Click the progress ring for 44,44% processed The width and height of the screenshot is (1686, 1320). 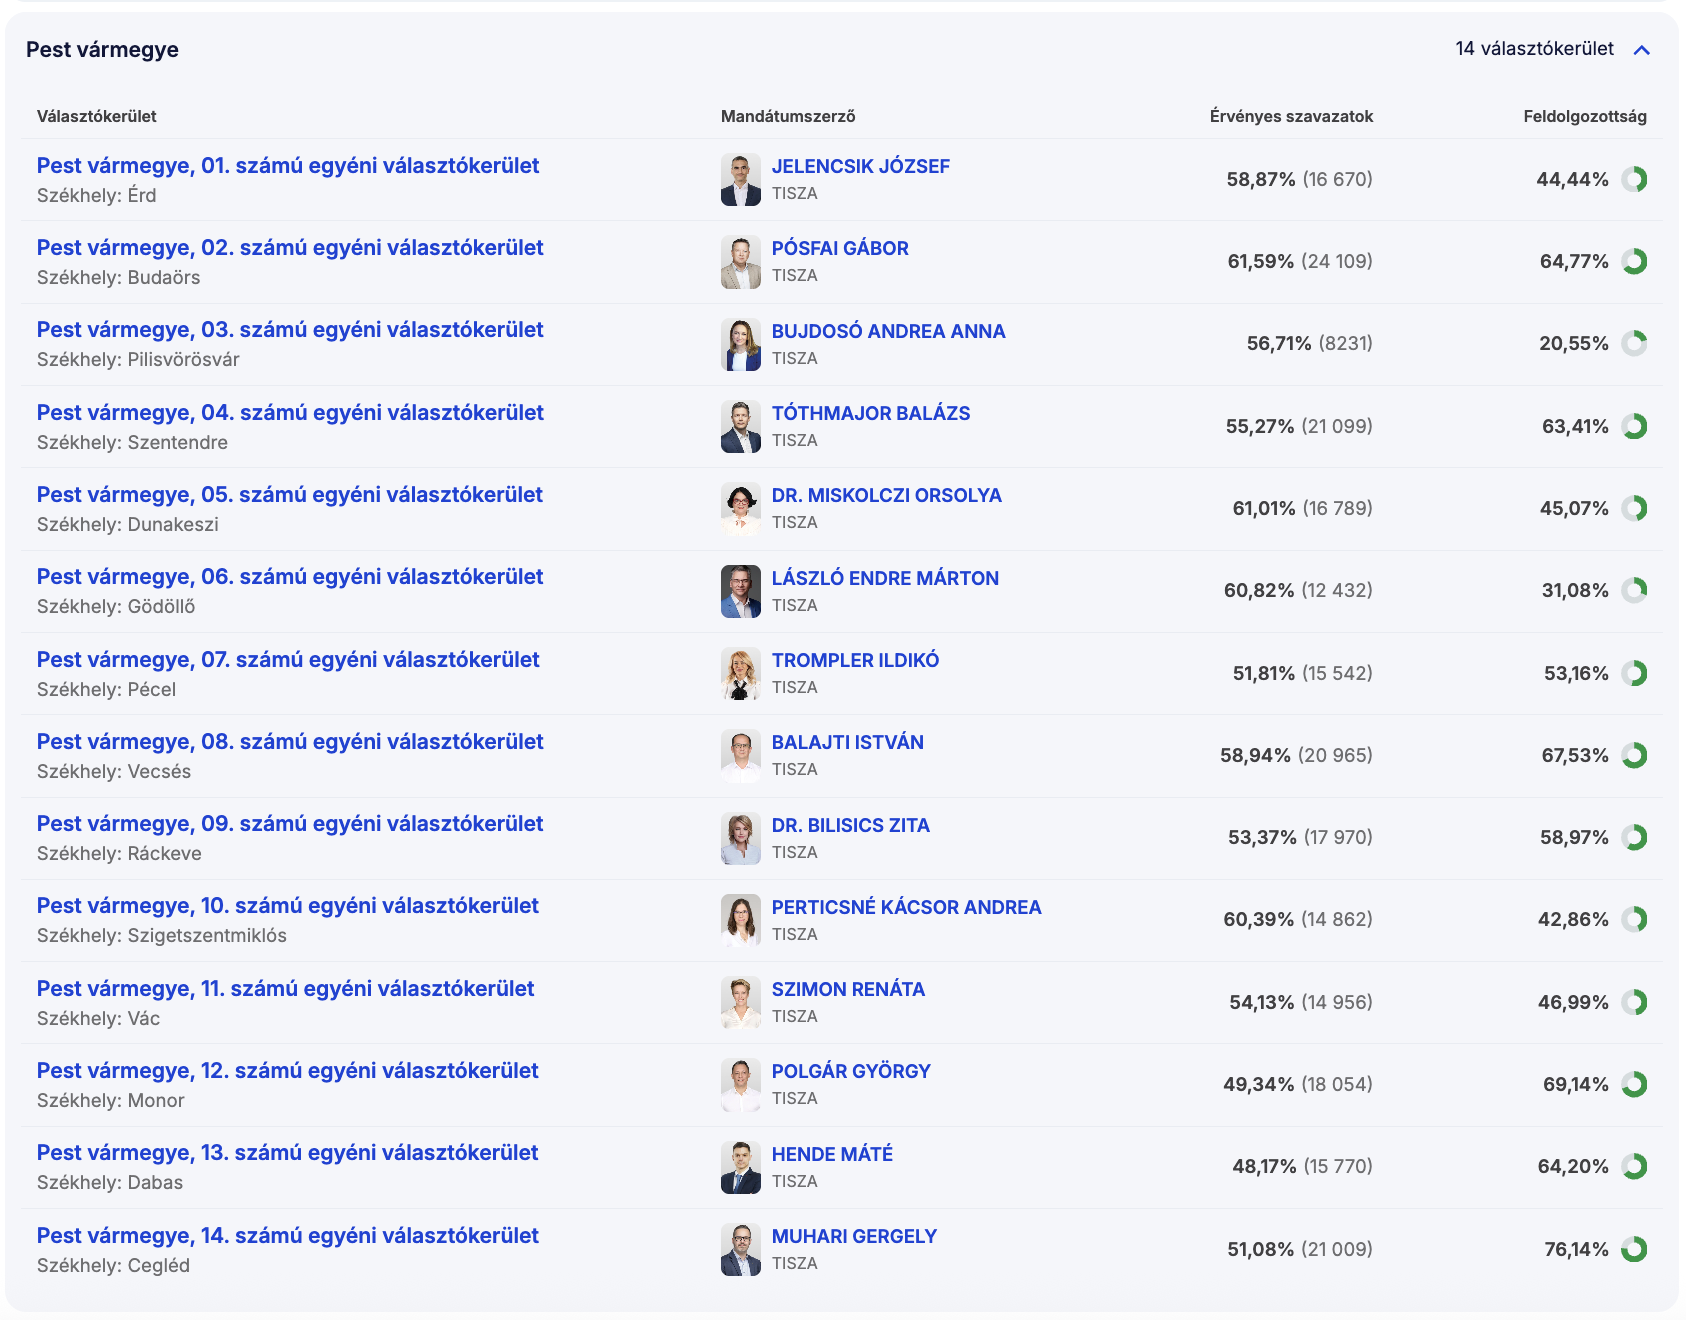click(1634, 180)
